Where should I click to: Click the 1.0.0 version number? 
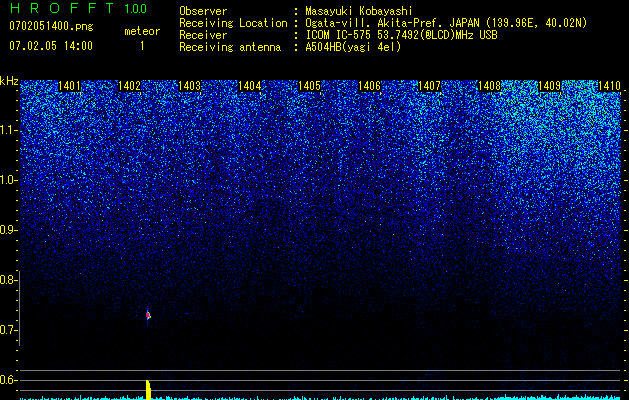(135, 8)
